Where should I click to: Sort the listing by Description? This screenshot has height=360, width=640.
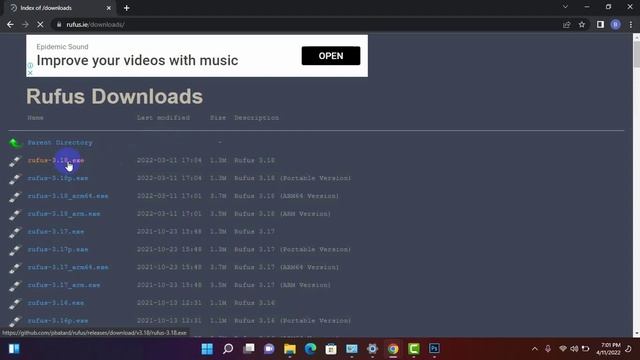tap(256, 118)
